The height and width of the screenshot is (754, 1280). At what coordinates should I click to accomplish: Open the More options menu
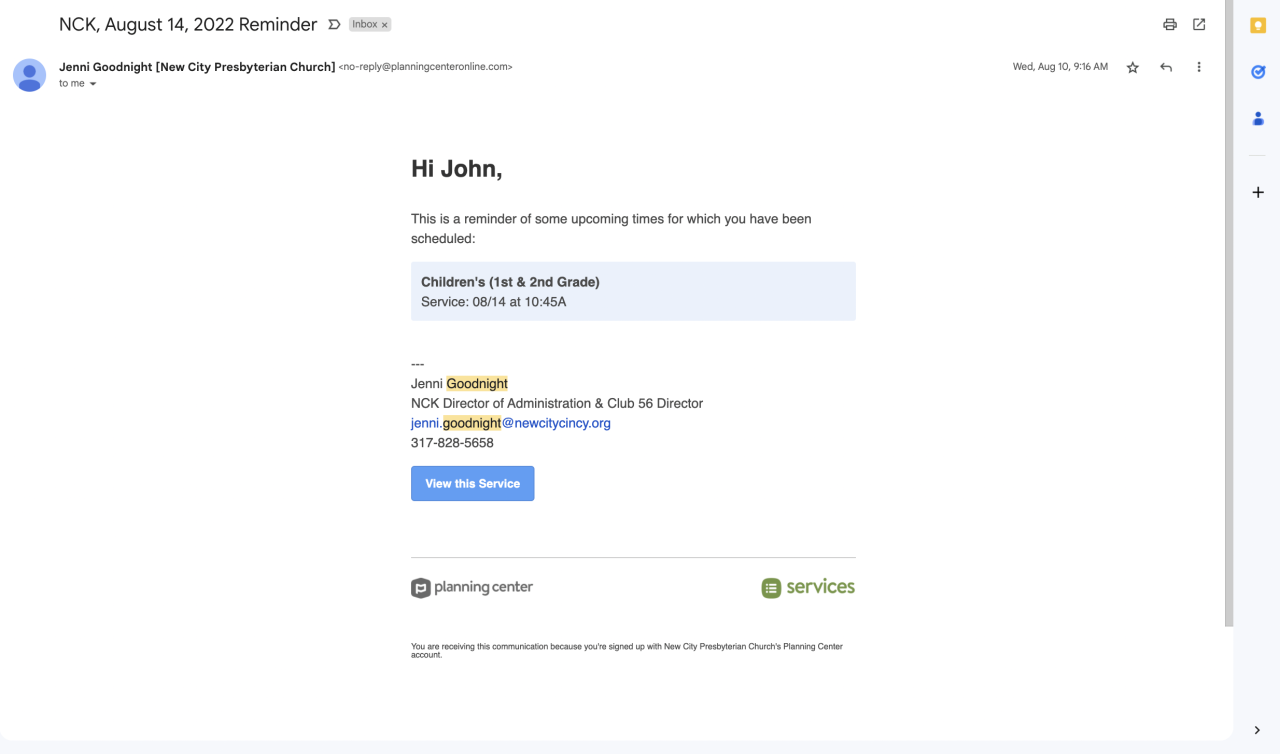(x=1199, y=67)
